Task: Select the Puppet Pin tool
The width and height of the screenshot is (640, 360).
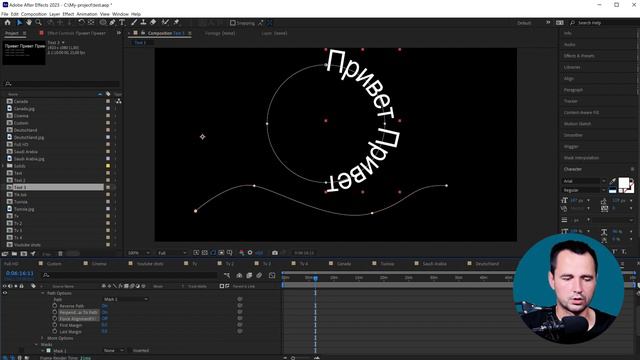Action: tap(176, 23)
